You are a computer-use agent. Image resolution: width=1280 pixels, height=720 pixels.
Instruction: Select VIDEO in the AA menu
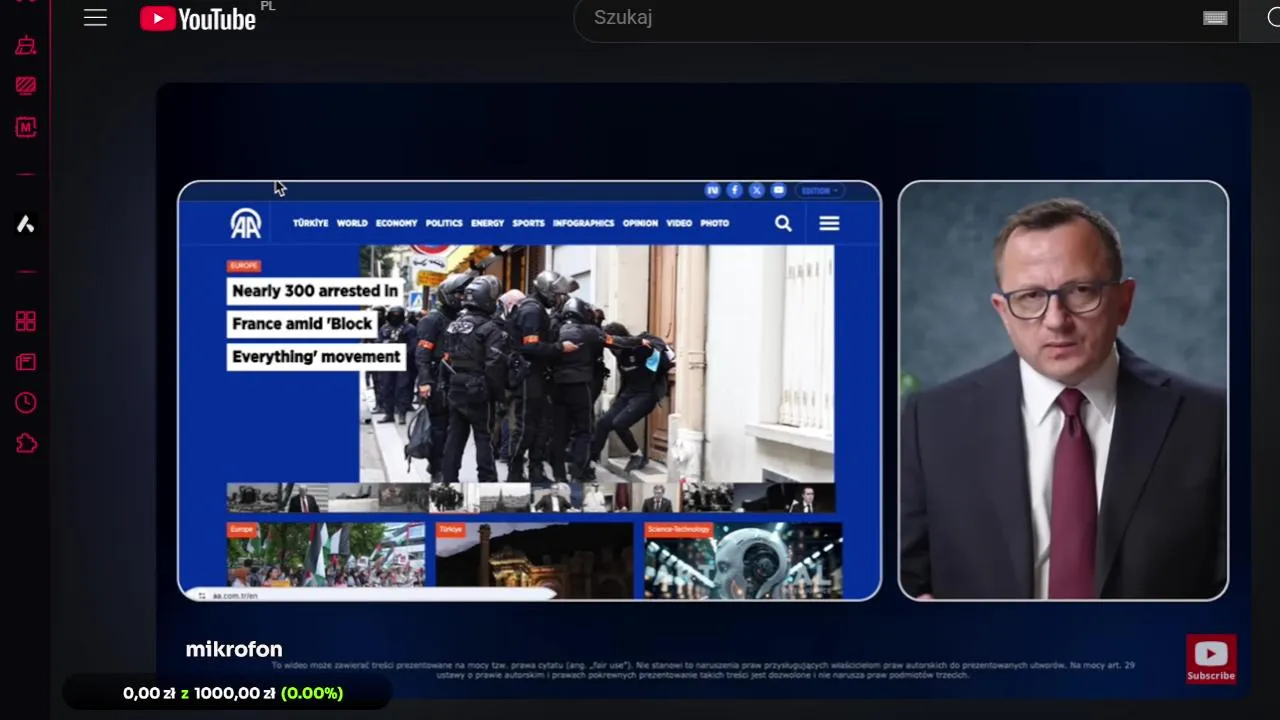(x=679, y=223)
